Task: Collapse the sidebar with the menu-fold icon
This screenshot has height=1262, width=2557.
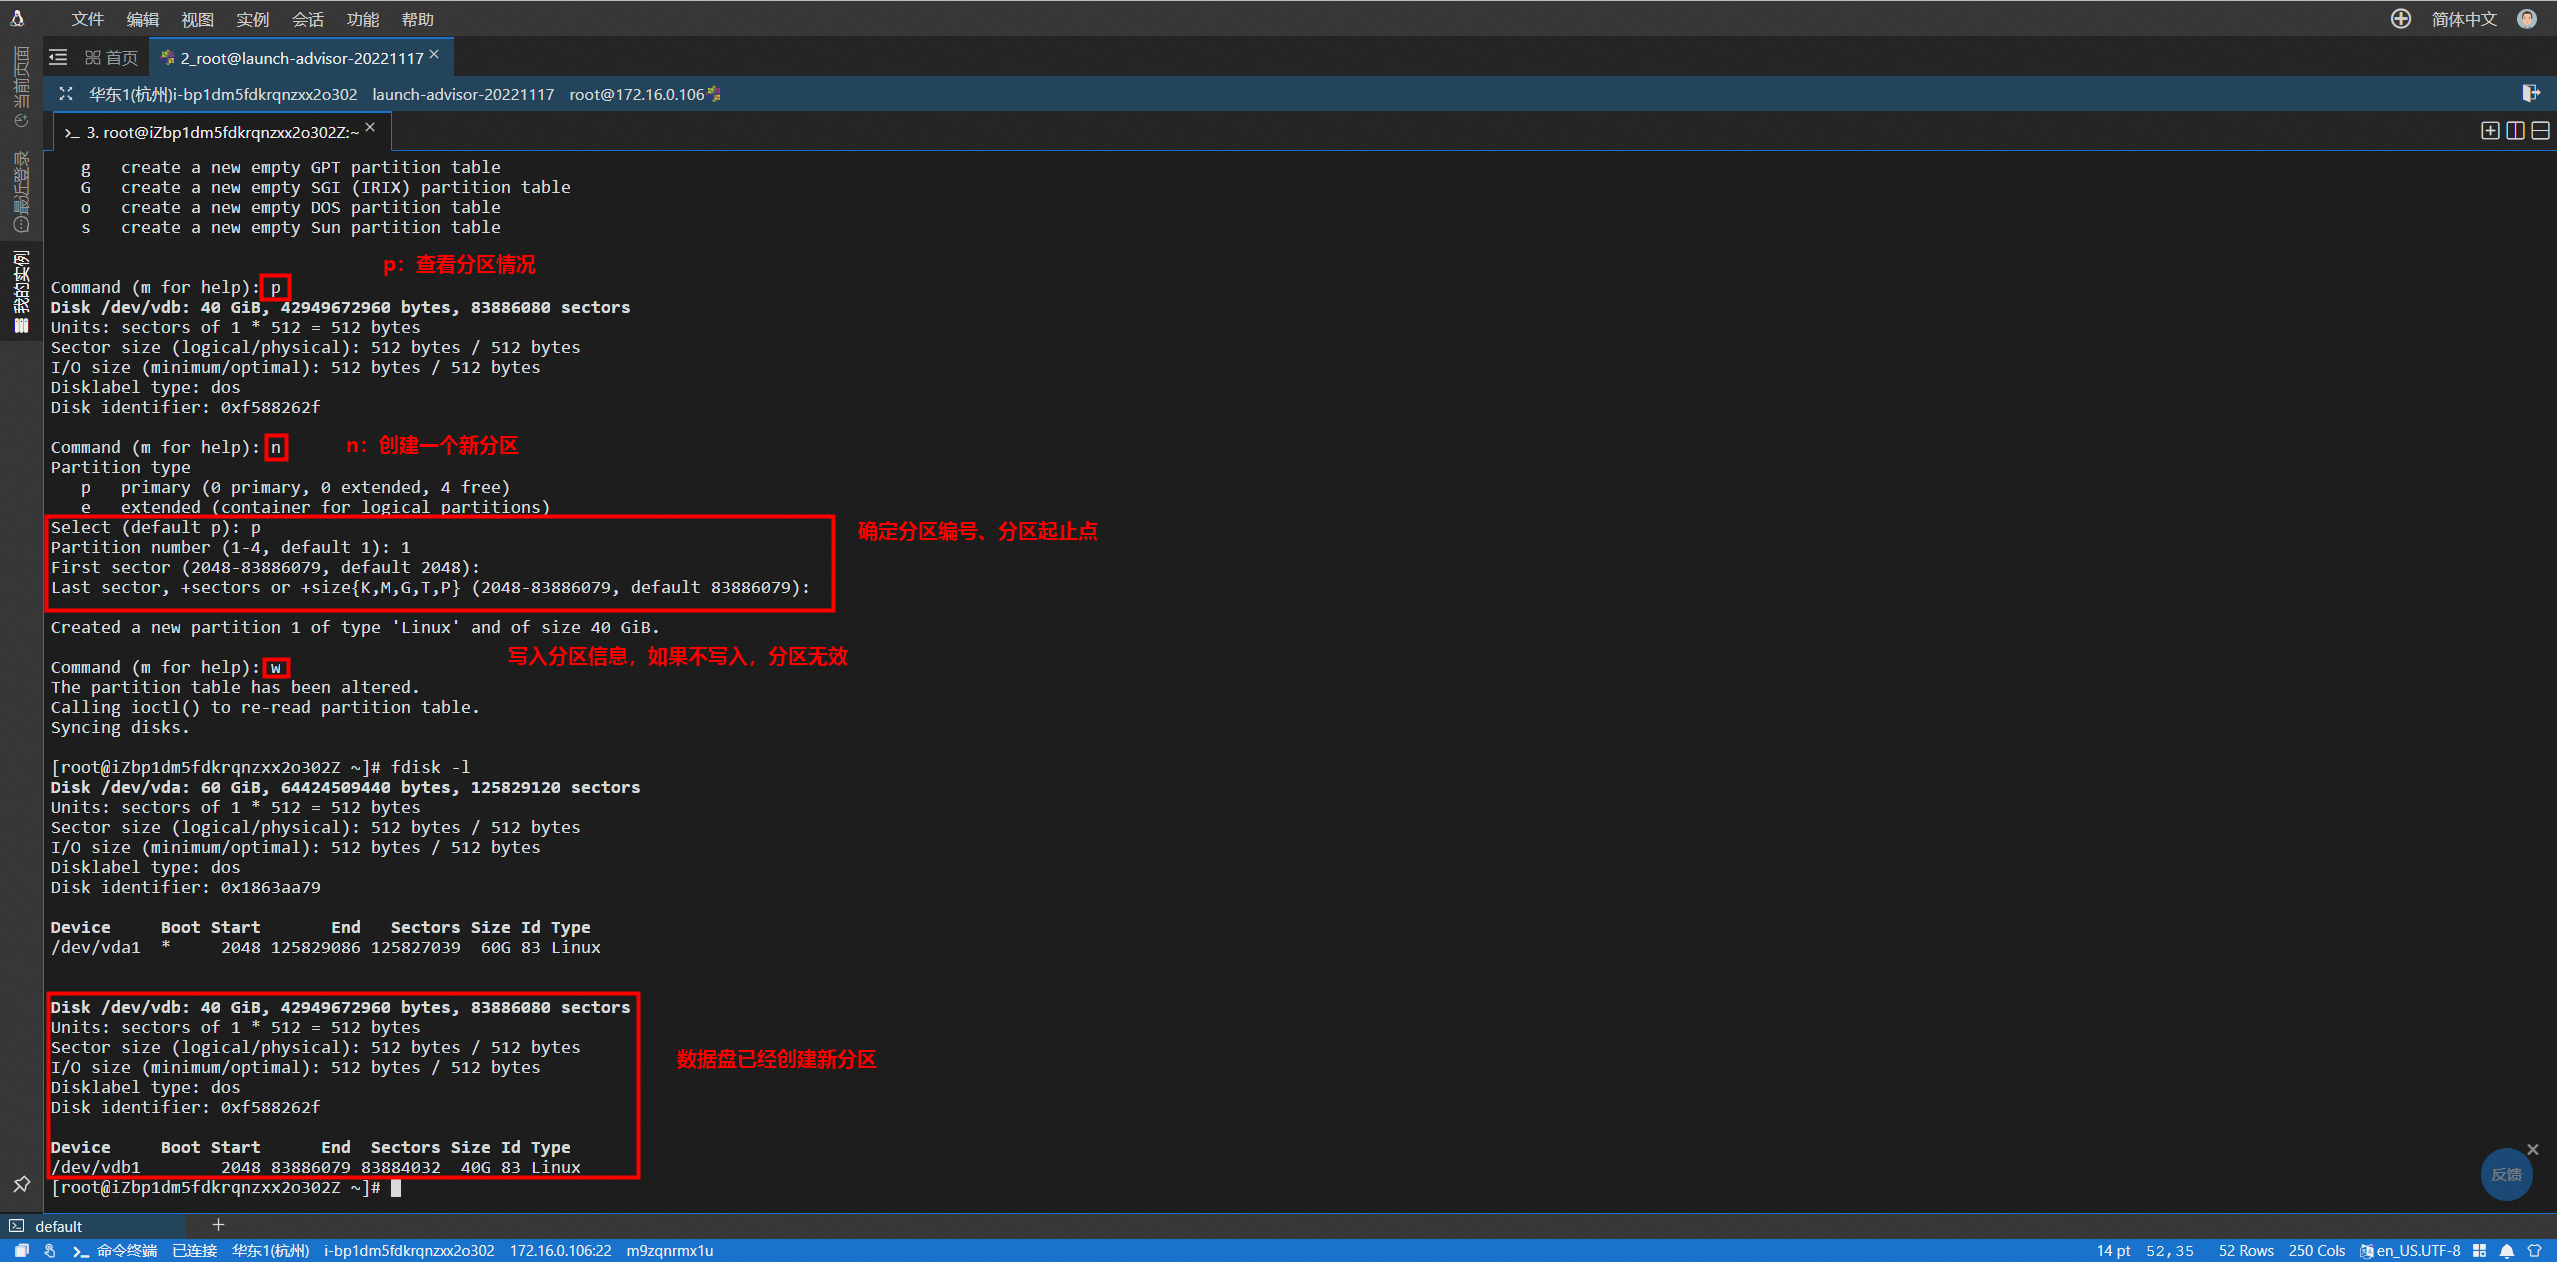Action: click(59, 58)
